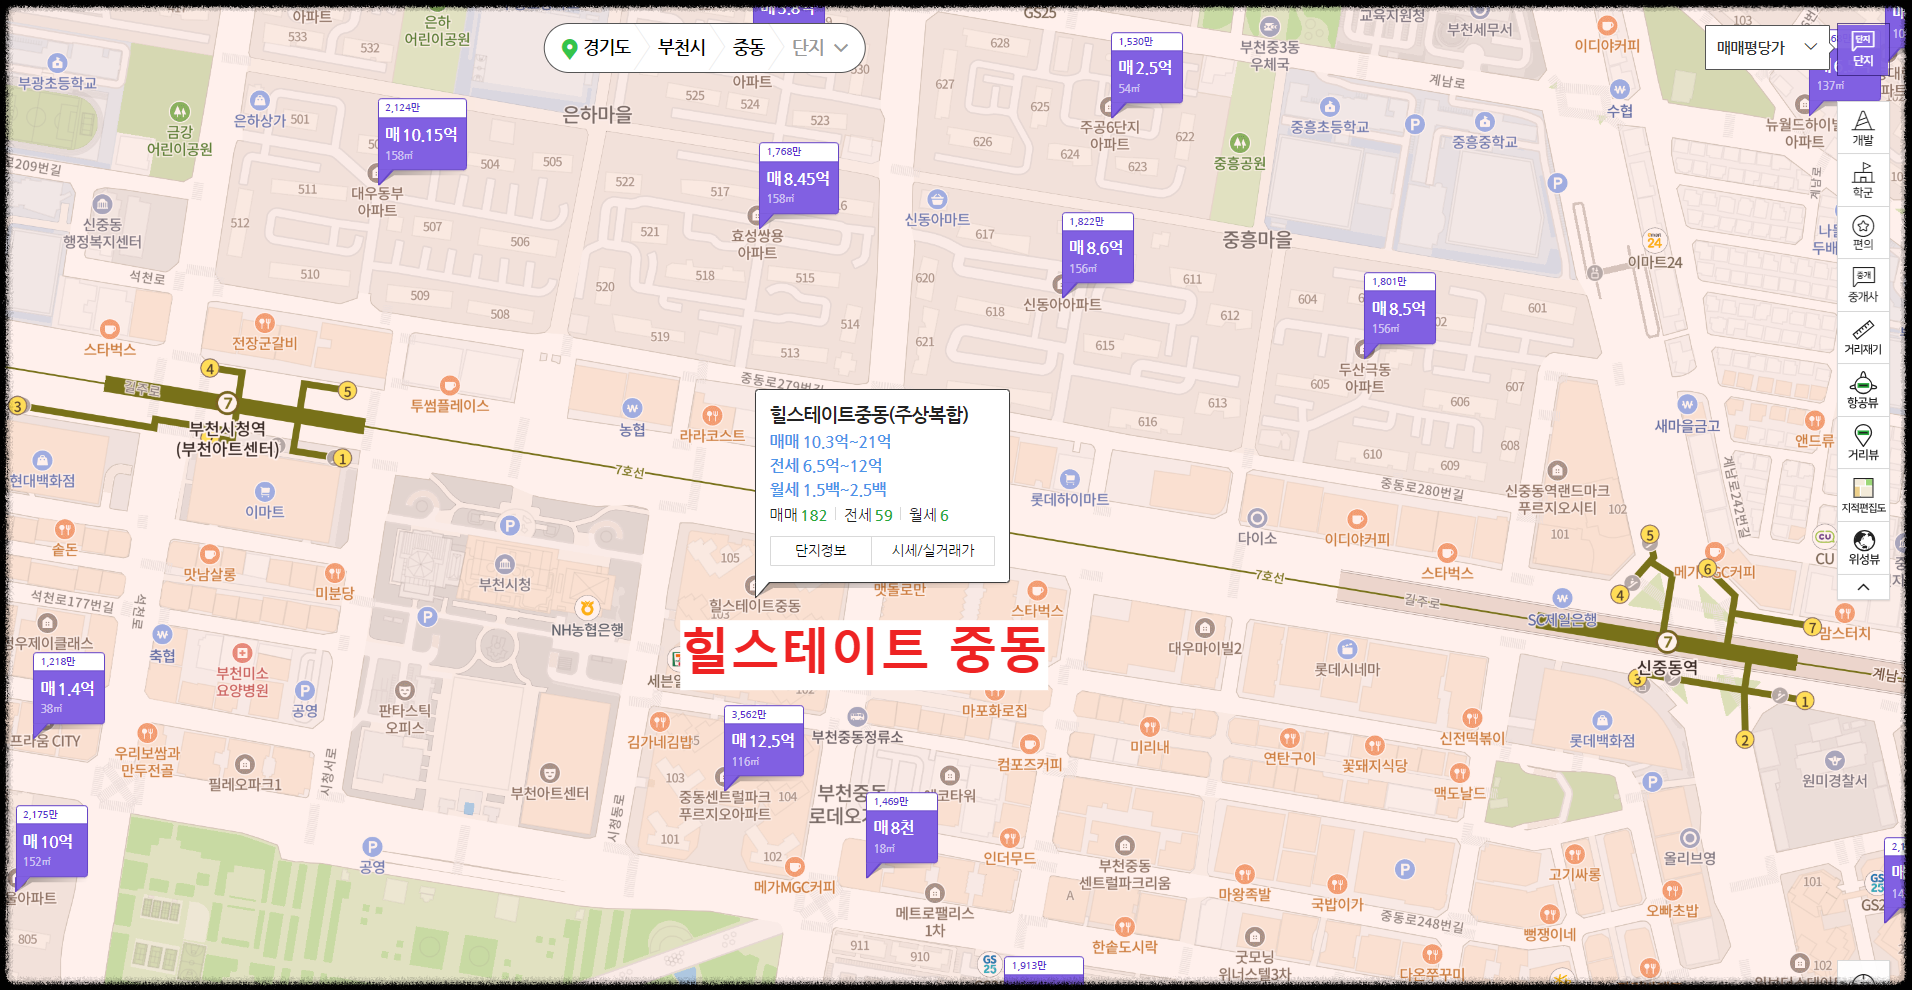Click 월세 1.5백~2.5백 price link

coord(828,489)
